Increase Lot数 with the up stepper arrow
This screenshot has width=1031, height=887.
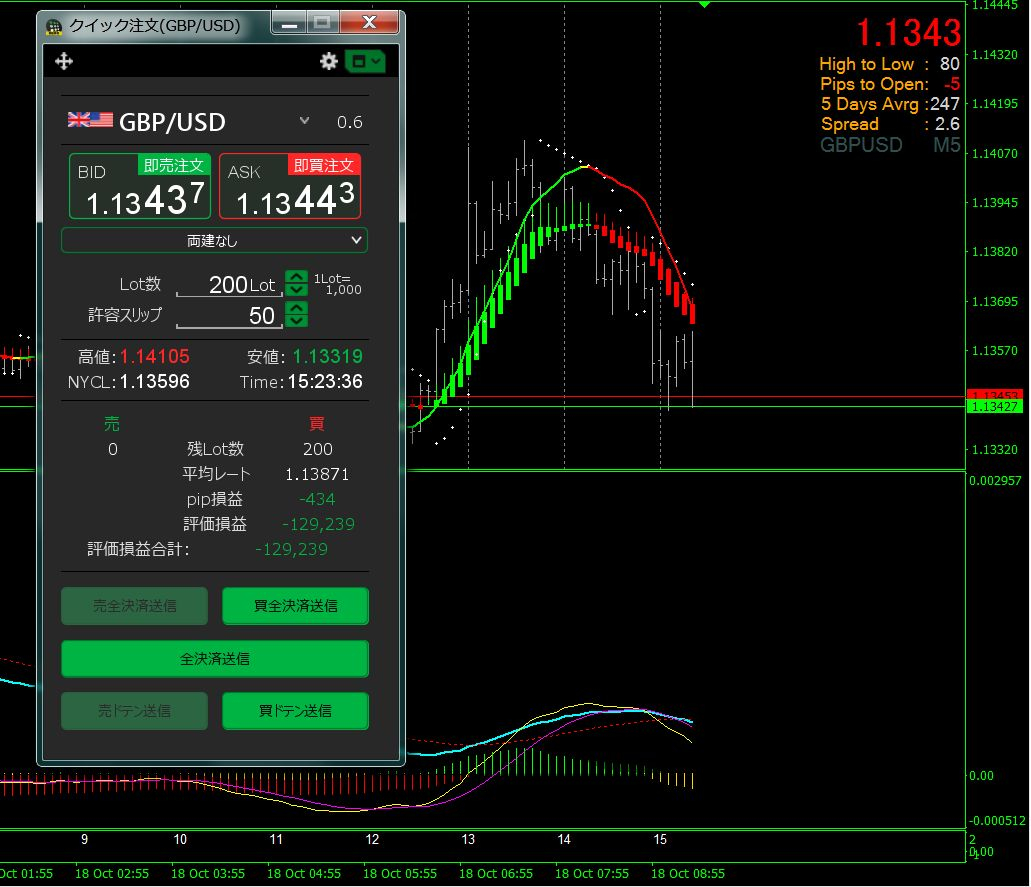click(x=296, y=277)
